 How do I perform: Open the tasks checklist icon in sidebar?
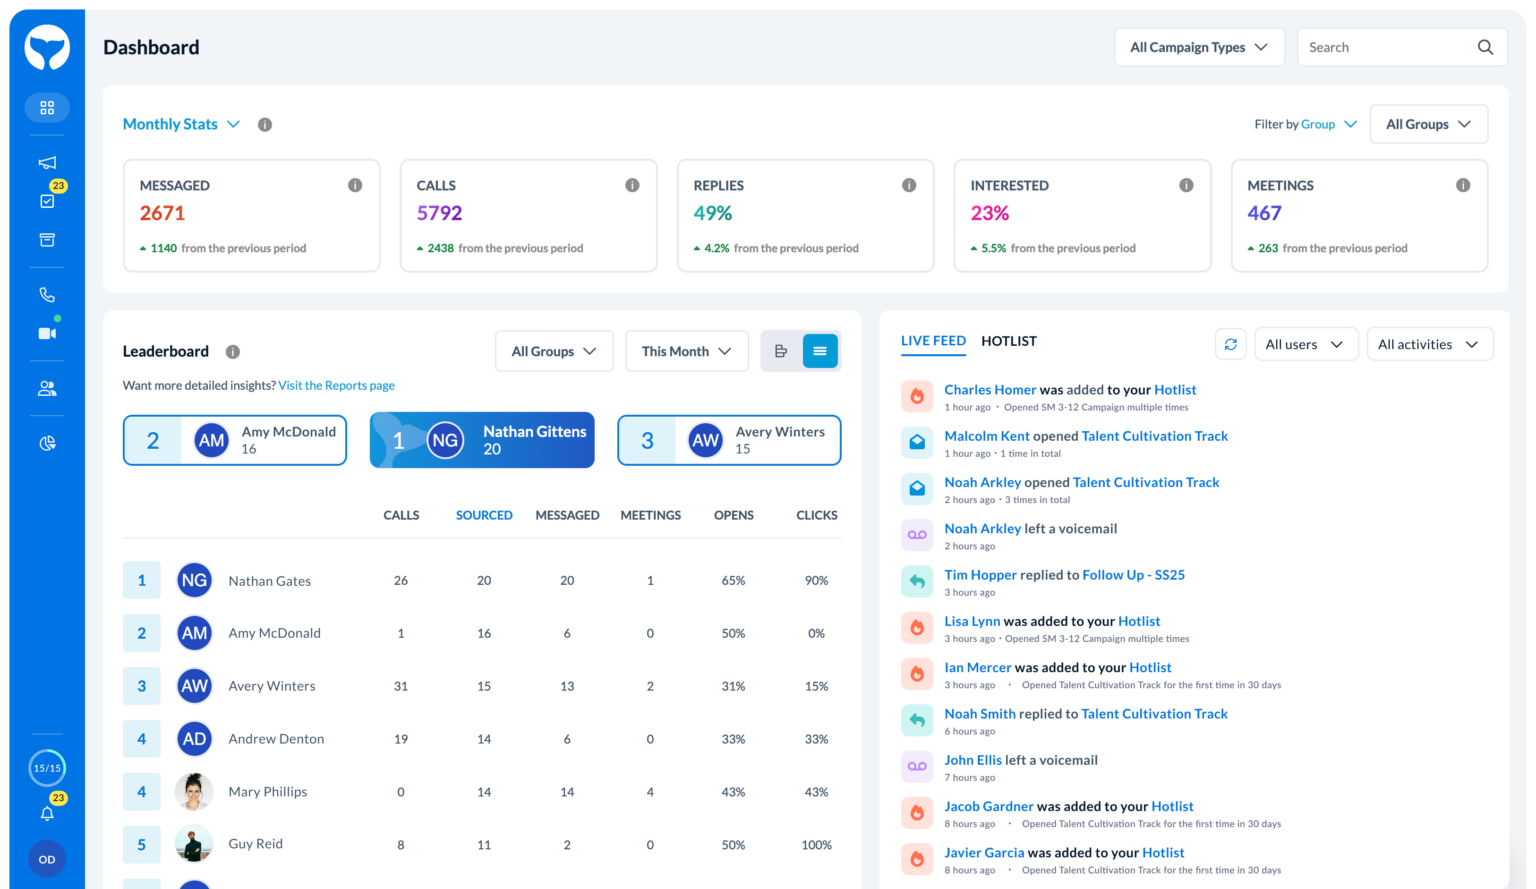tap(47, 201)
